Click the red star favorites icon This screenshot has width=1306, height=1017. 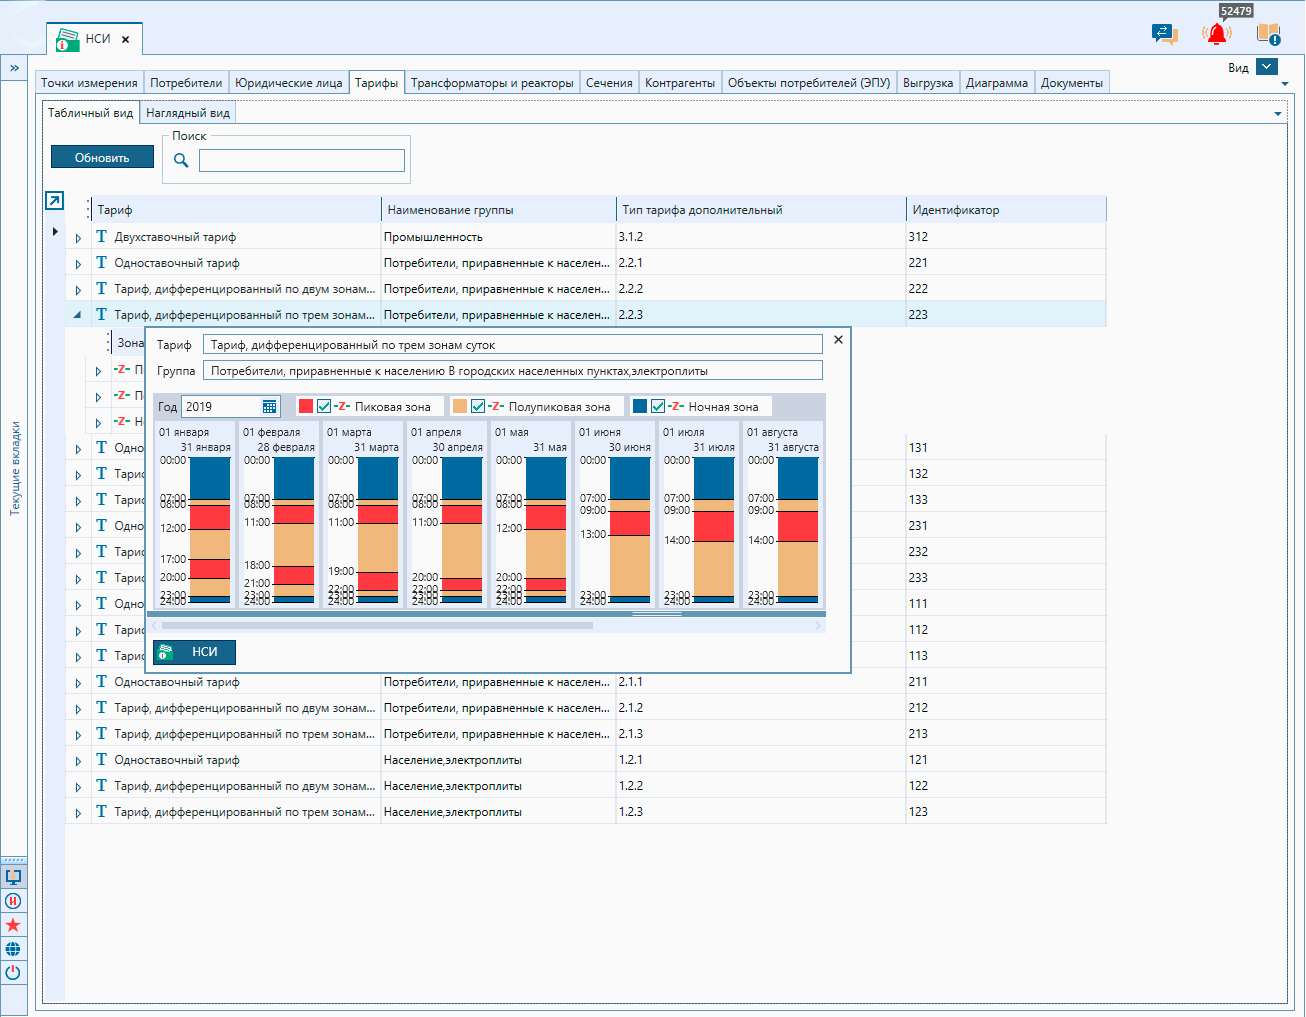tap(13, 925)
